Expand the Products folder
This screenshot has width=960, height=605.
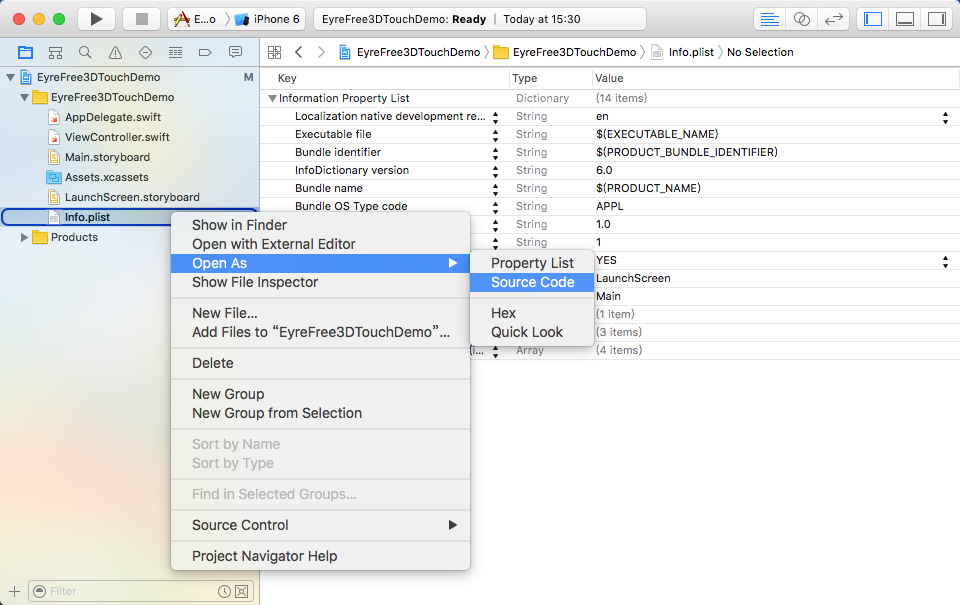tap(24, 237)
